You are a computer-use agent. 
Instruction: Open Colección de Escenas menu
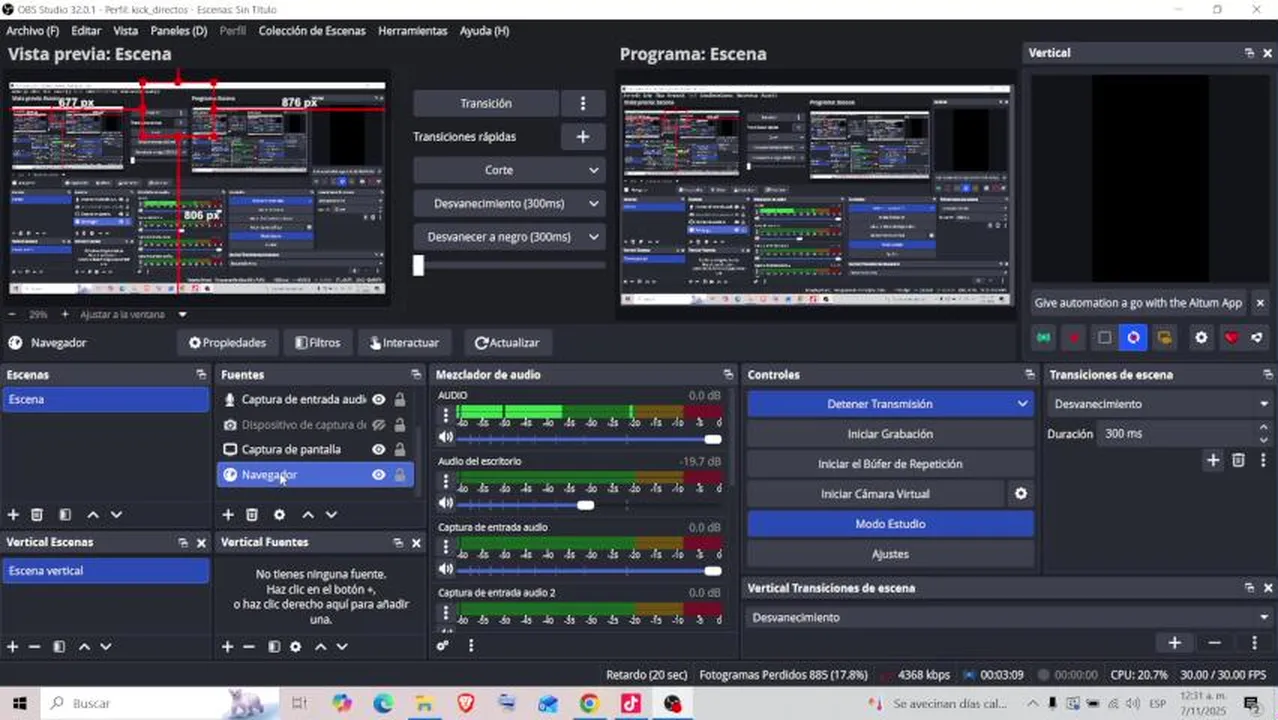point(312,31)
